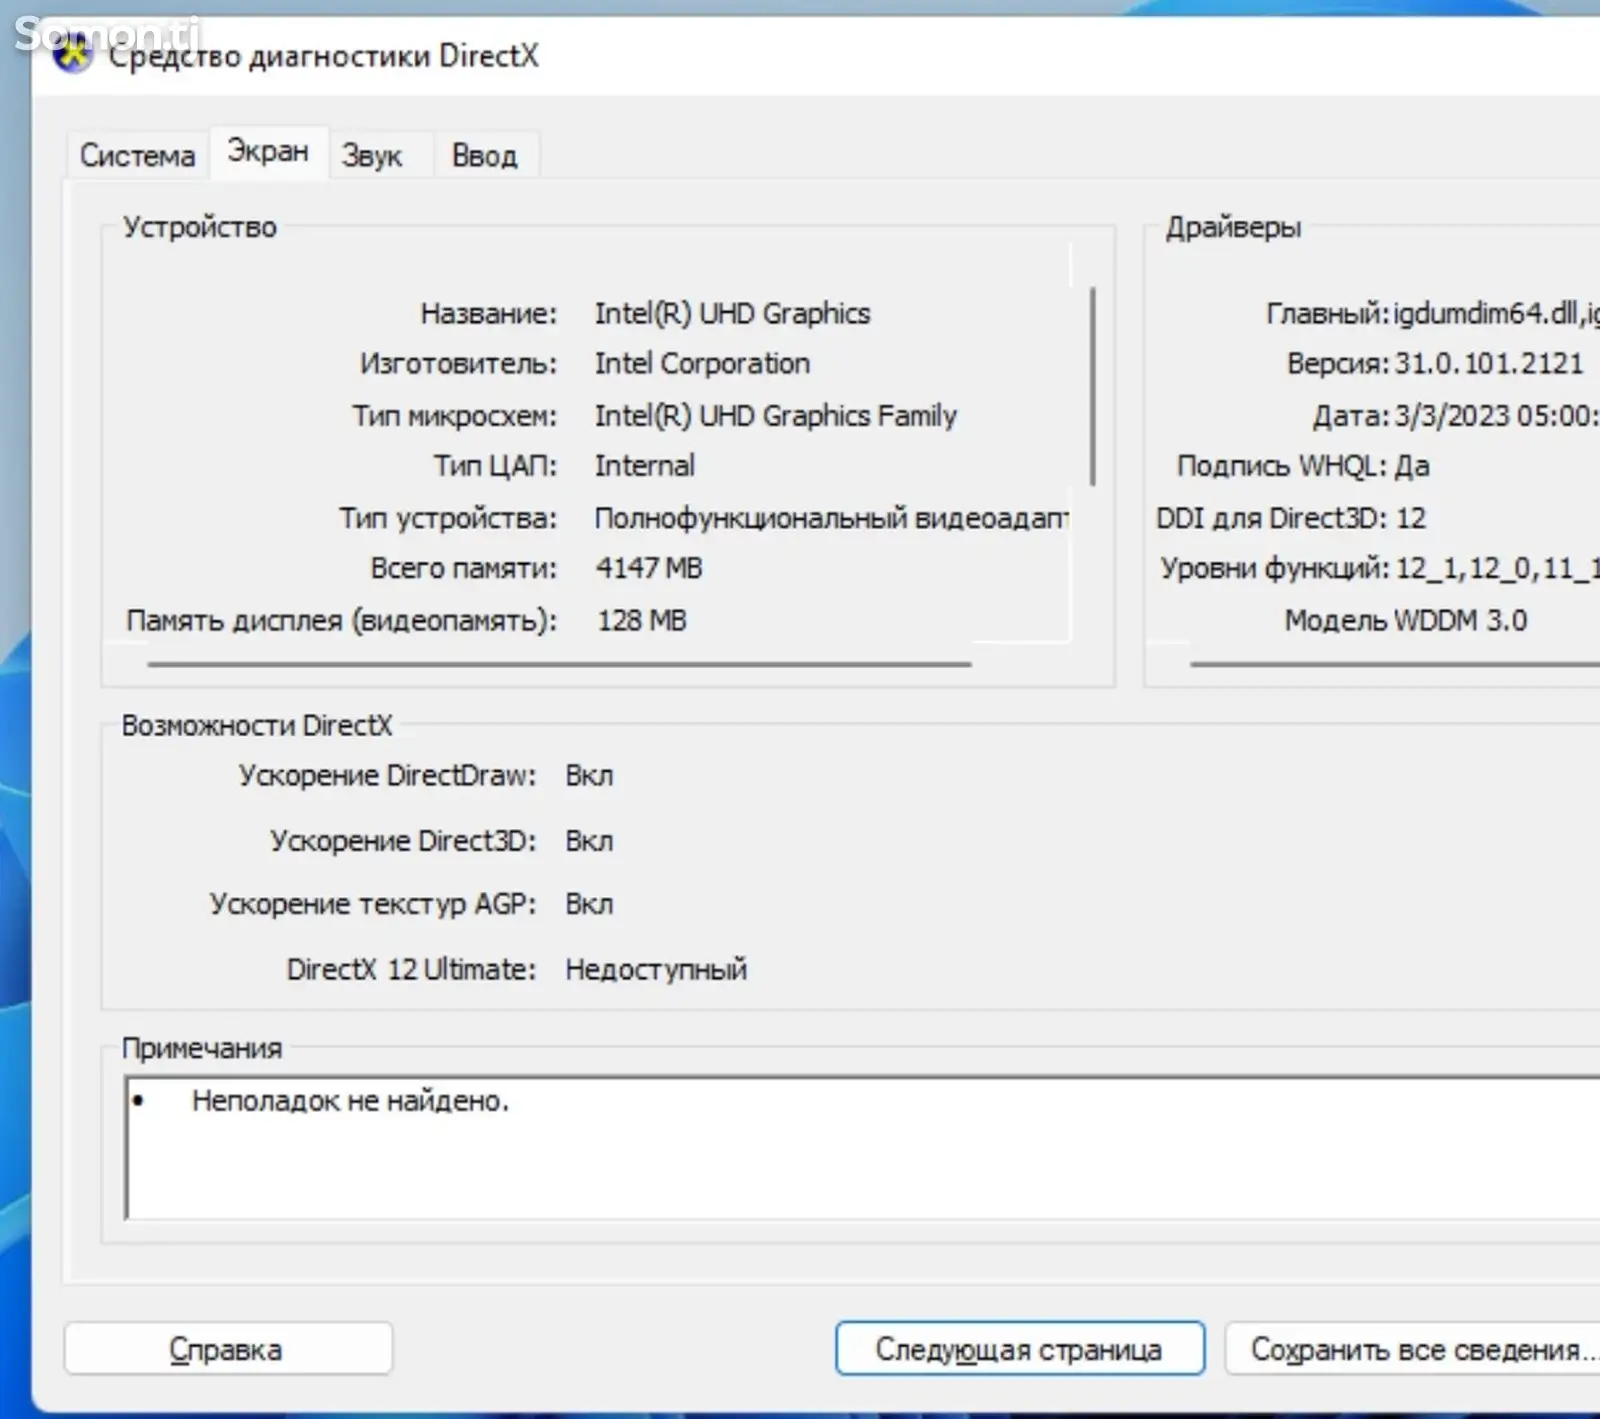
Task: Click driver version 31.0.101.2121
Action: point(1489,363)
